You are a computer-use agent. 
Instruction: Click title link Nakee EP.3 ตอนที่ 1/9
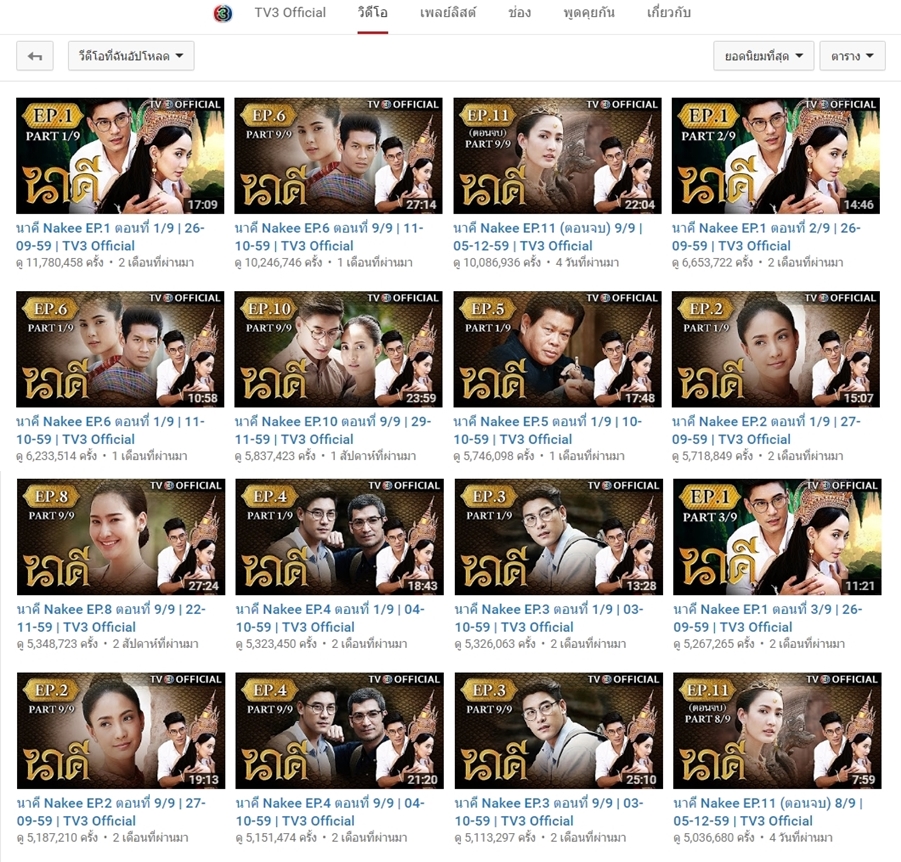pos(549,618)
